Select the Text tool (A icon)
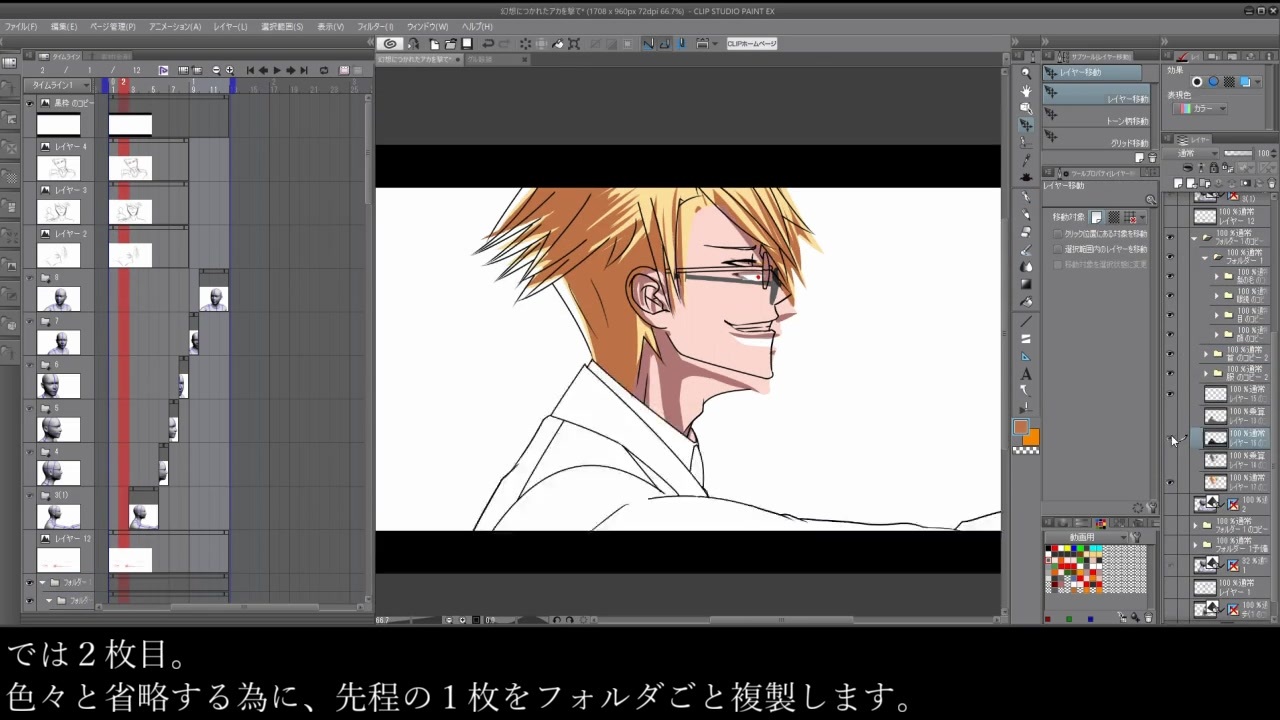This screenshot has height=720, width=1280. pos(1026,374)
